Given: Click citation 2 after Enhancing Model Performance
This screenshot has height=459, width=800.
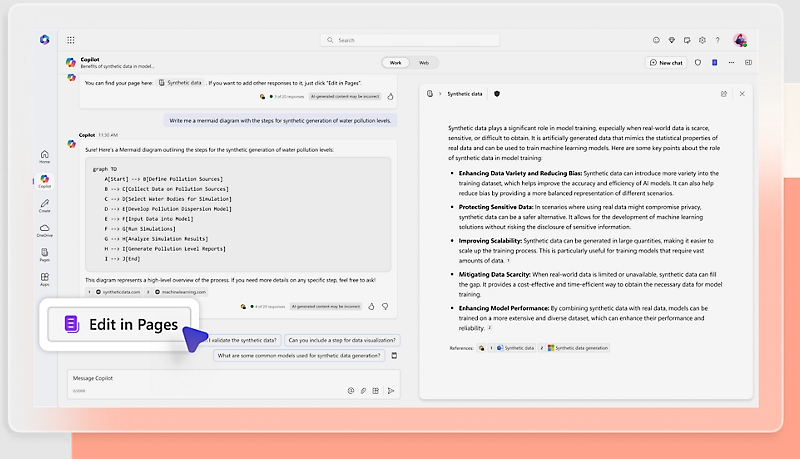Looking at the screenshot, I should tap(489, 328).
